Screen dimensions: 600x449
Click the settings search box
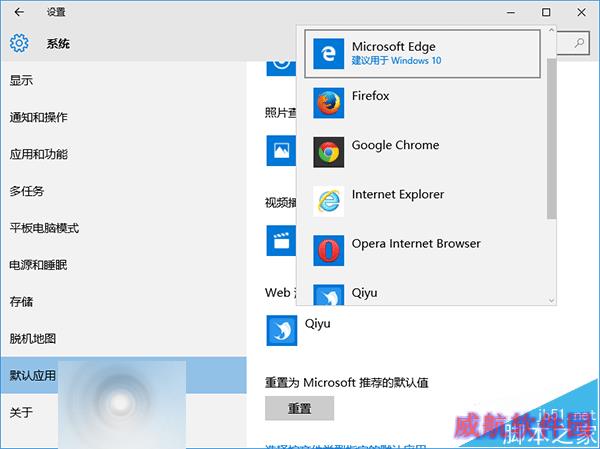[x=572, y=43]
